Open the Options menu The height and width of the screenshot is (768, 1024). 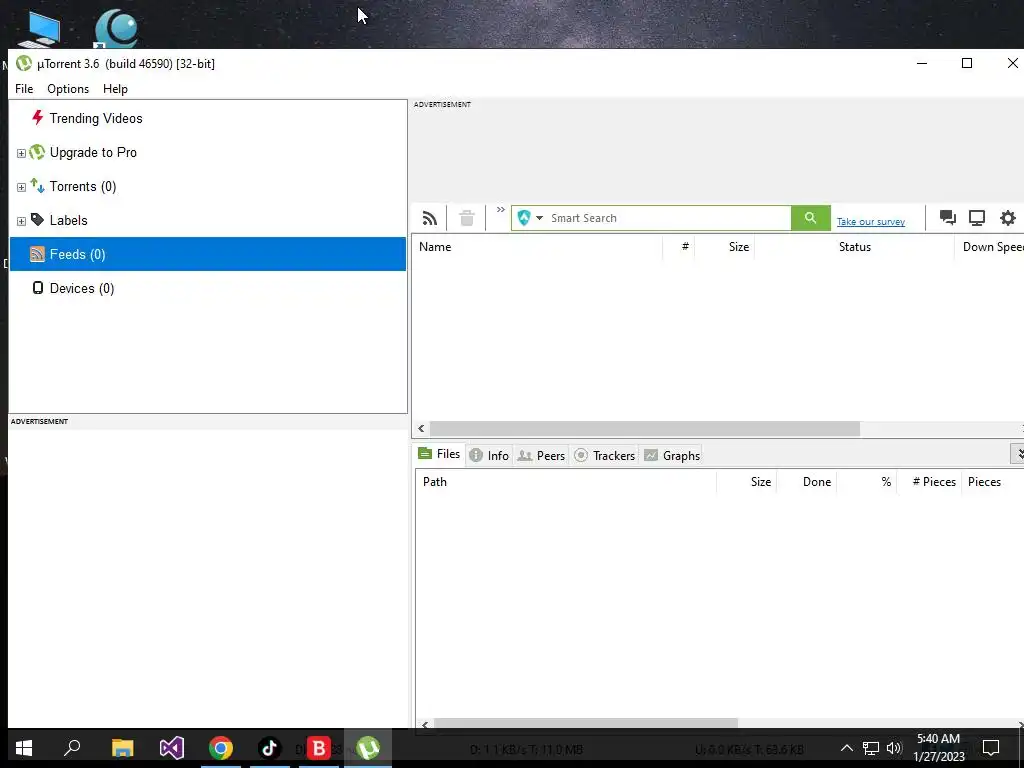coord(68,89)
